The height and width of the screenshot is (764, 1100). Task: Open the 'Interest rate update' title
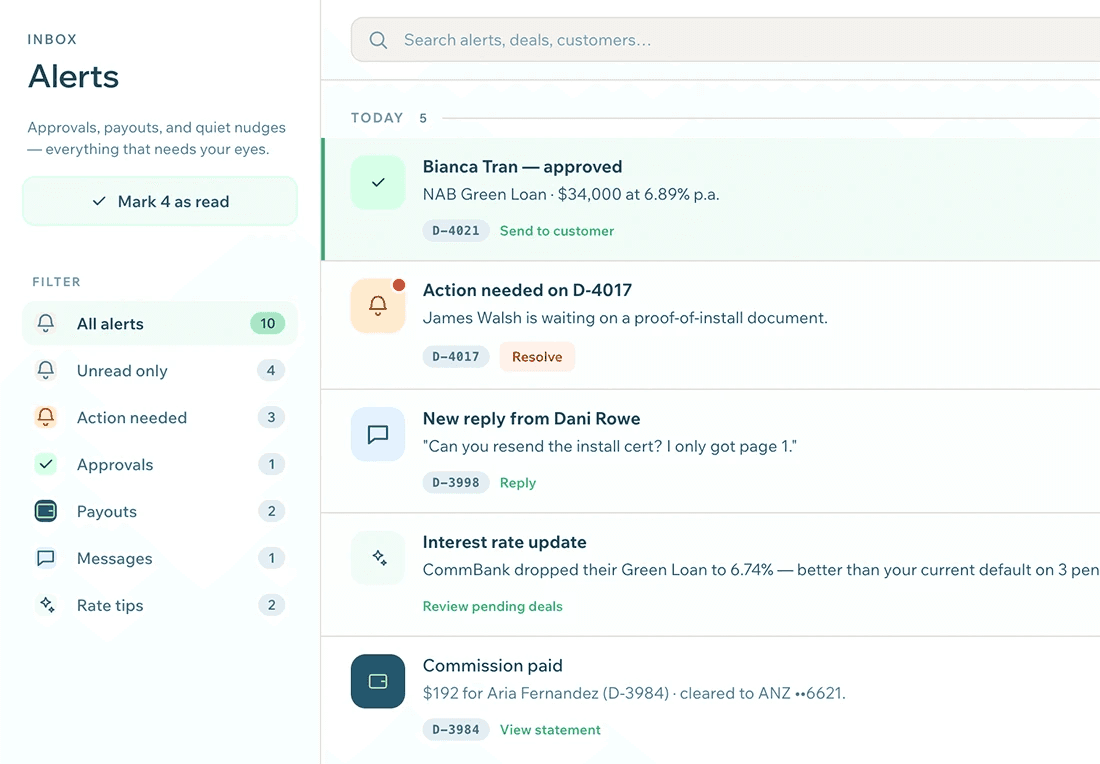[504, 542]
